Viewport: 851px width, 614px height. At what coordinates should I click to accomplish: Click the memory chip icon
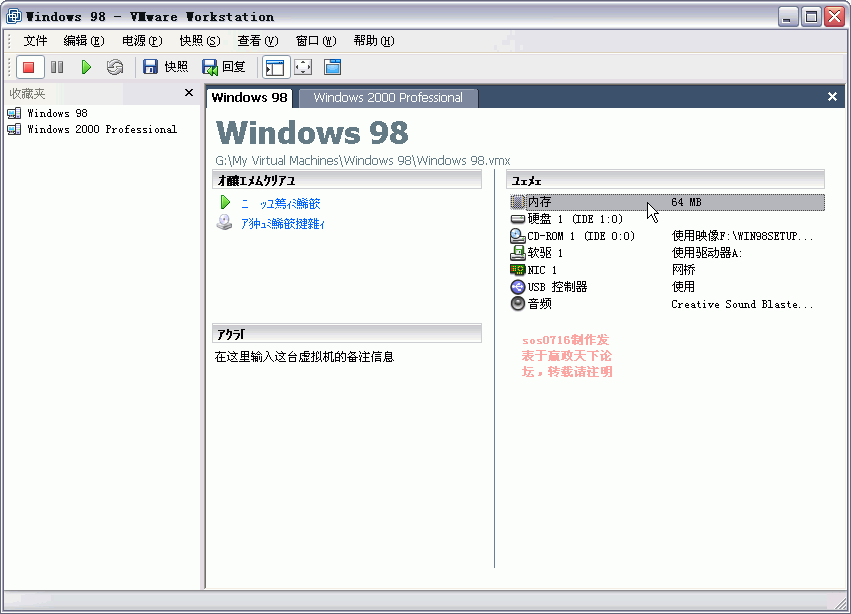click(518, 202)
